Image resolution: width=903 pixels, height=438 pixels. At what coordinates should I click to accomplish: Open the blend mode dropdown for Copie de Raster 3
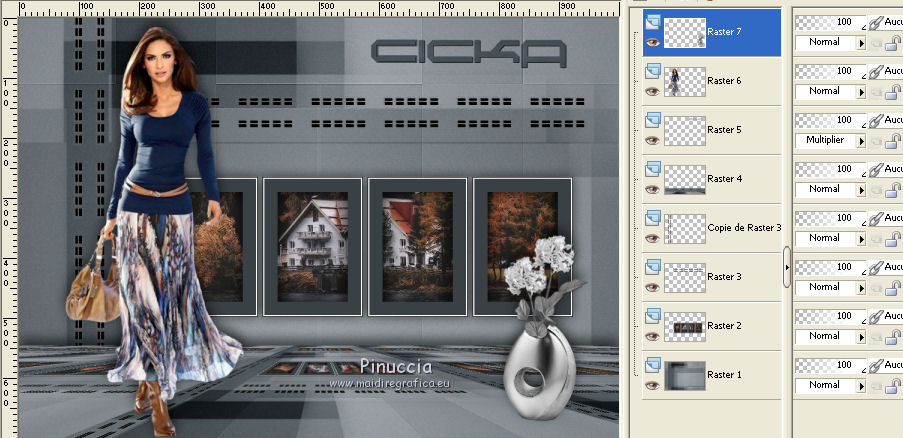click(x=830, y=238)
